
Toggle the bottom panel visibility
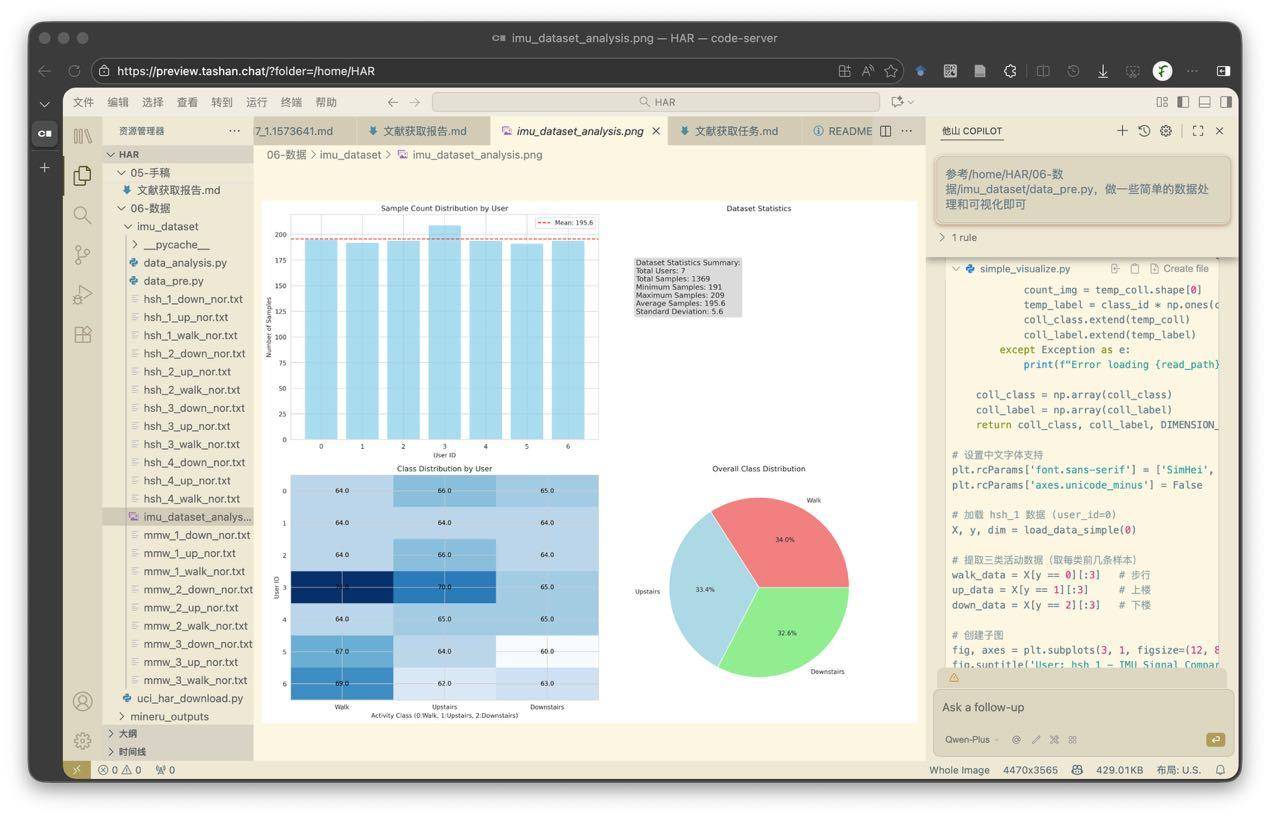click(1205, 102)
